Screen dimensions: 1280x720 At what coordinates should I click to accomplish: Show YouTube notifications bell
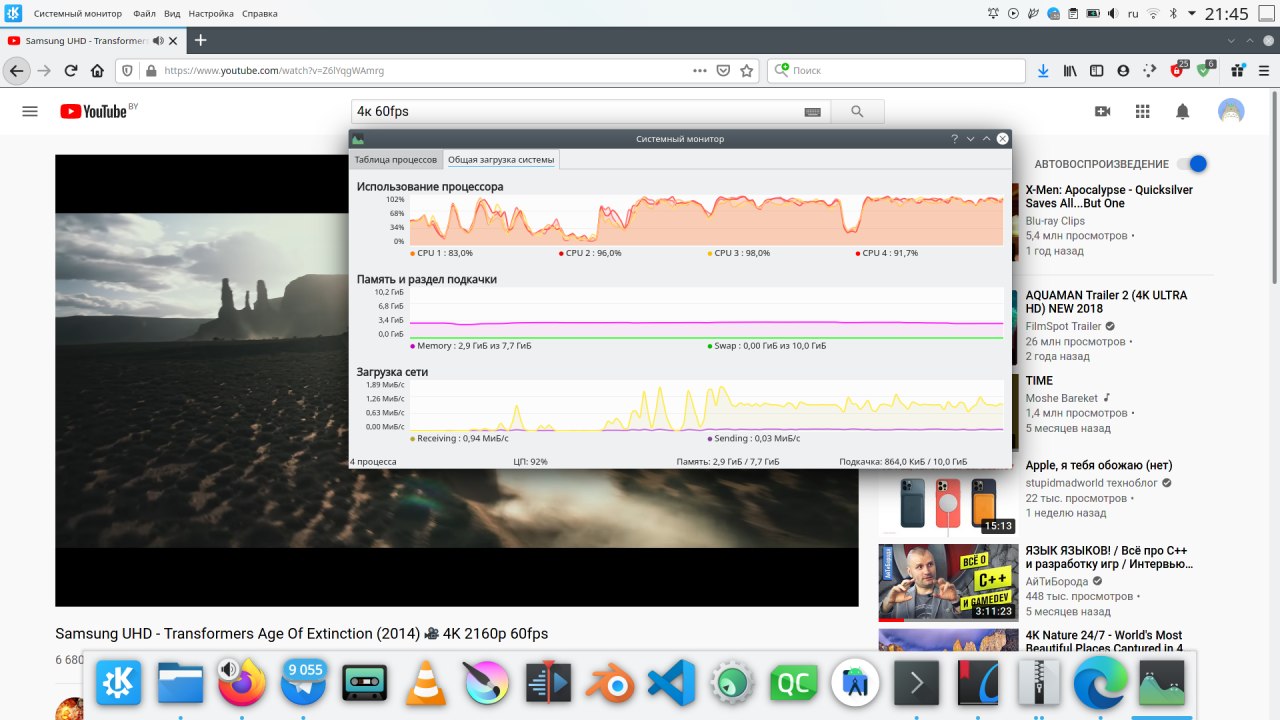1183,111
